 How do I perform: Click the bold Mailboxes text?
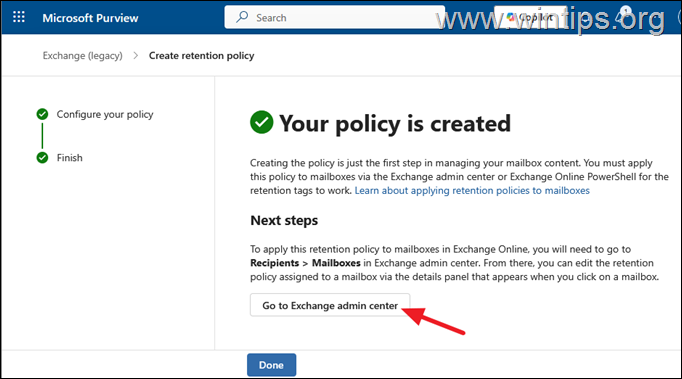click(x=336, y=263)
